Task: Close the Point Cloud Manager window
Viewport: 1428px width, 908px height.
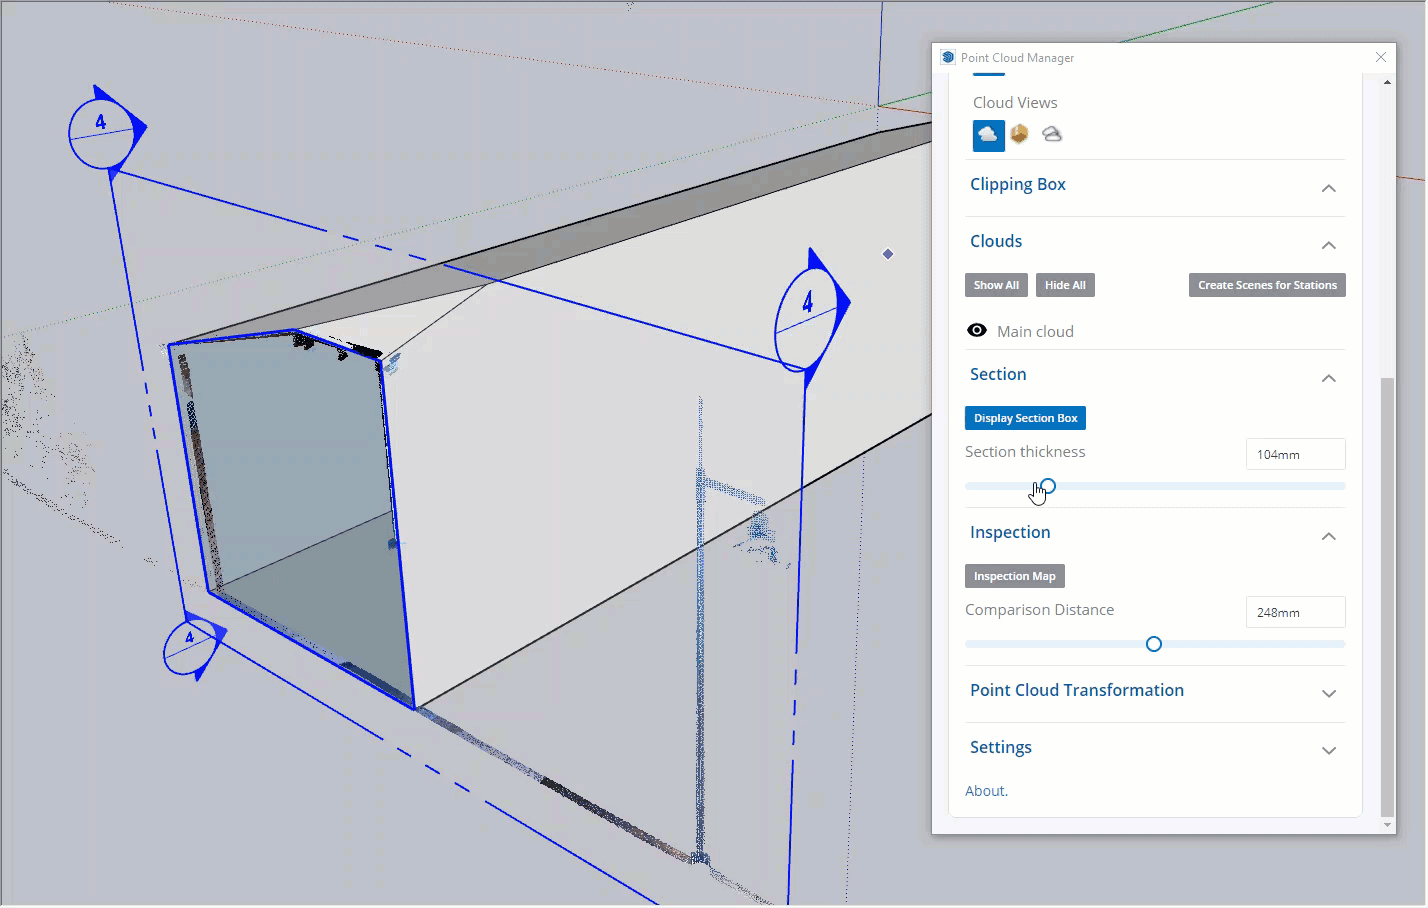Action: [x=1381, y=57]
